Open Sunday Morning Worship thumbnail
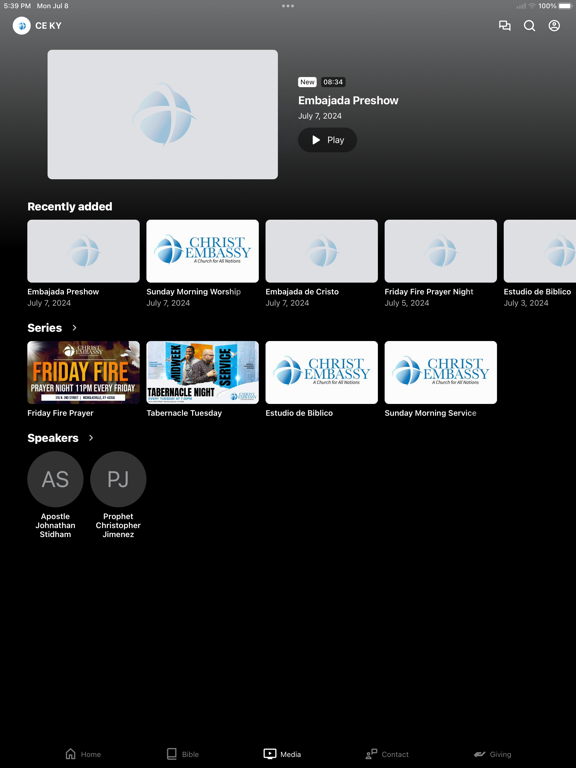This screenshot has width=576, height=768. pos(202,251)
